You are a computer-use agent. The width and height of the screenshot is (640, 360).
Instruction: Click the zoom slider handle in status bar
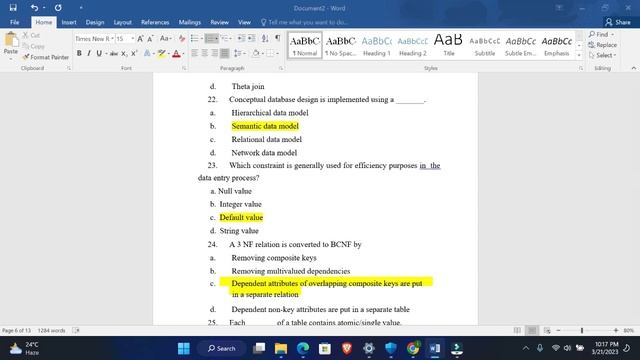(x=582, y=330)
